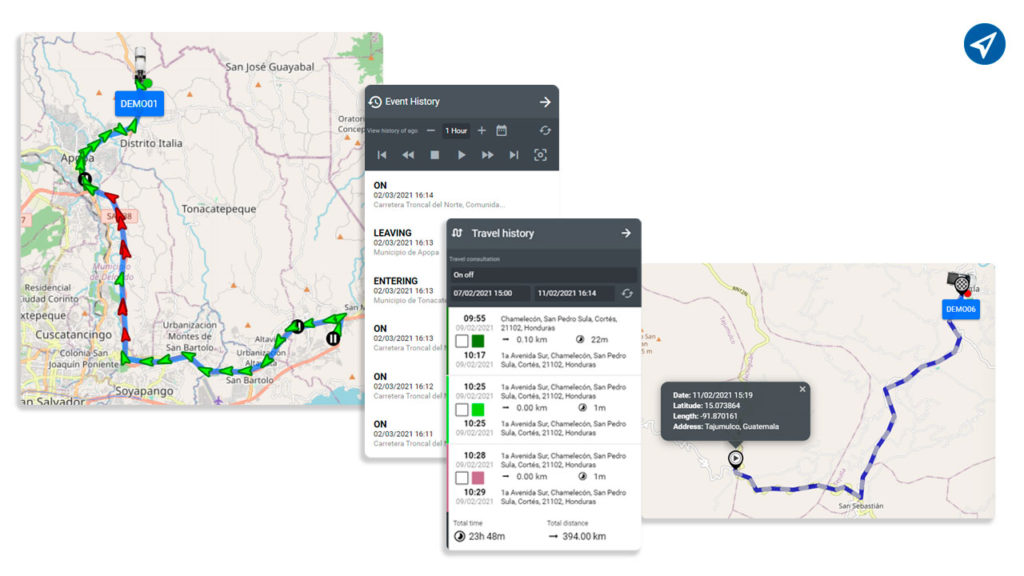This screenshot has width=1024, height=576.
Task: Click Soyapango label on left map
Action: 144,391
